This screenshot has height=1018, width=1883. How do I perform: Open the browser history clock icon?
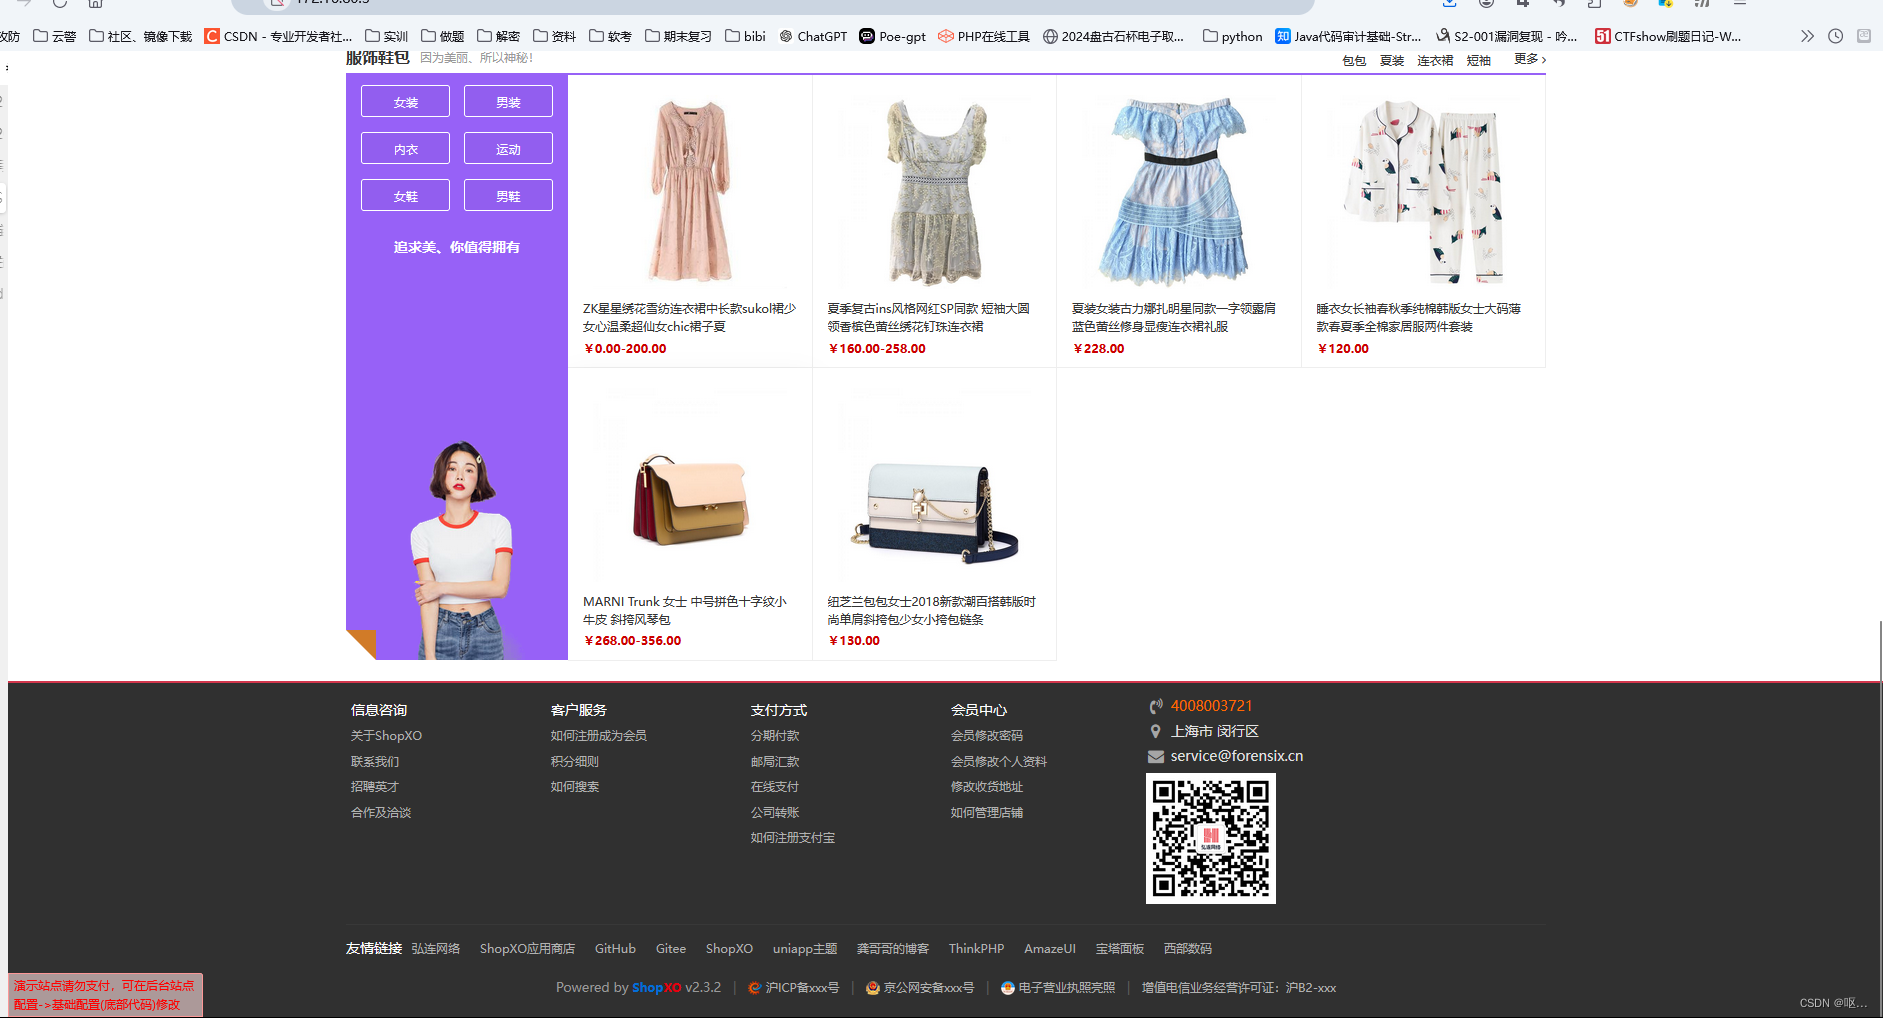pos(1835,36)
